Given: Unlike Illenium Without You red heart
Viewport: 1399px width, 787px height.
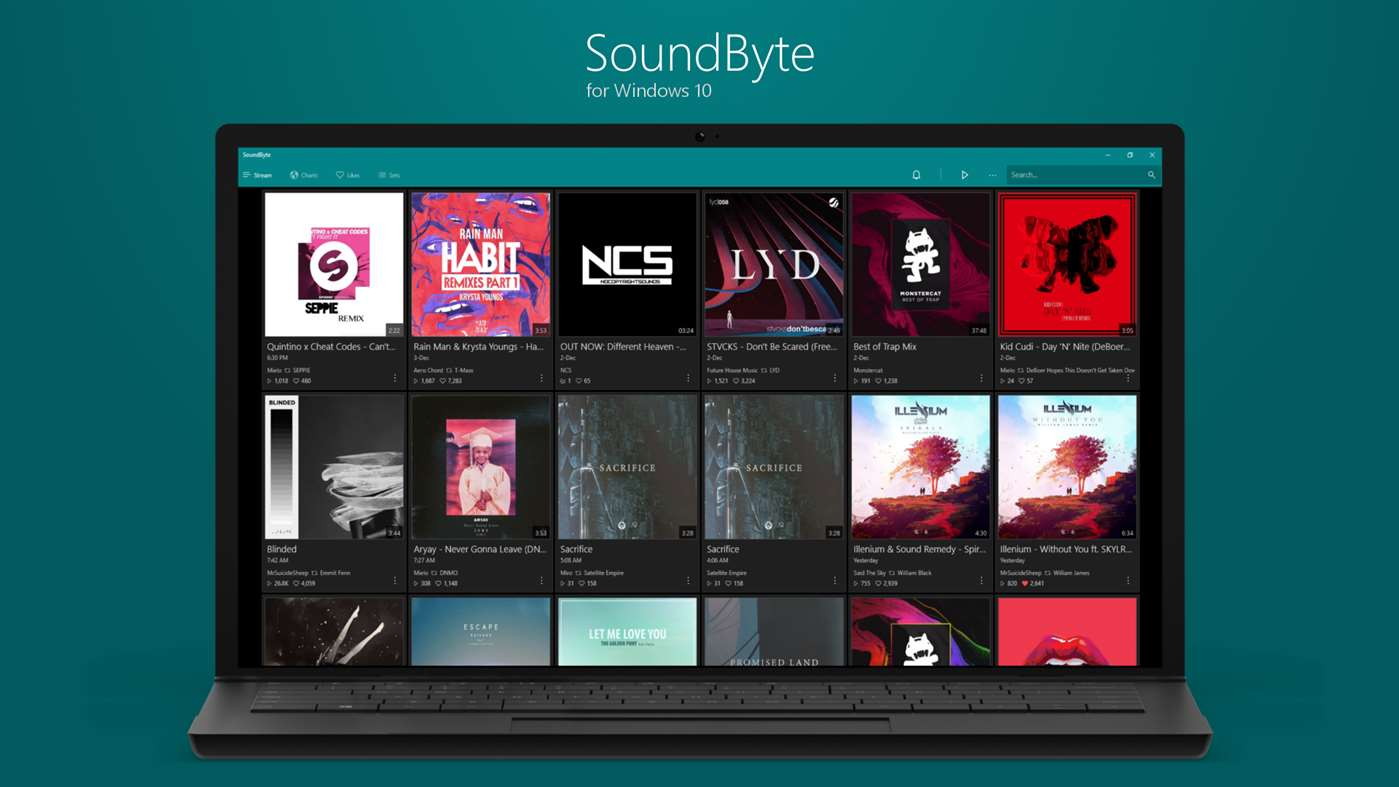Looking at the screenshot, I should tap(1025, 583).
